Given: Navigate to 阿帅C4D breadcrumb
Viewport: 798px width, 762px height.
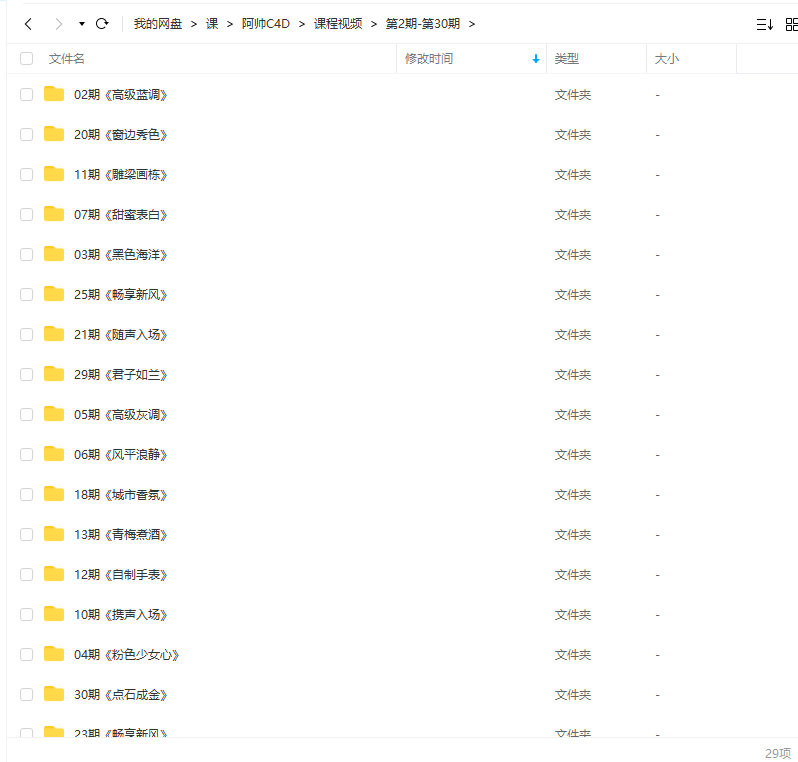Looking at the screenshot, I should (x=265, y=24).
